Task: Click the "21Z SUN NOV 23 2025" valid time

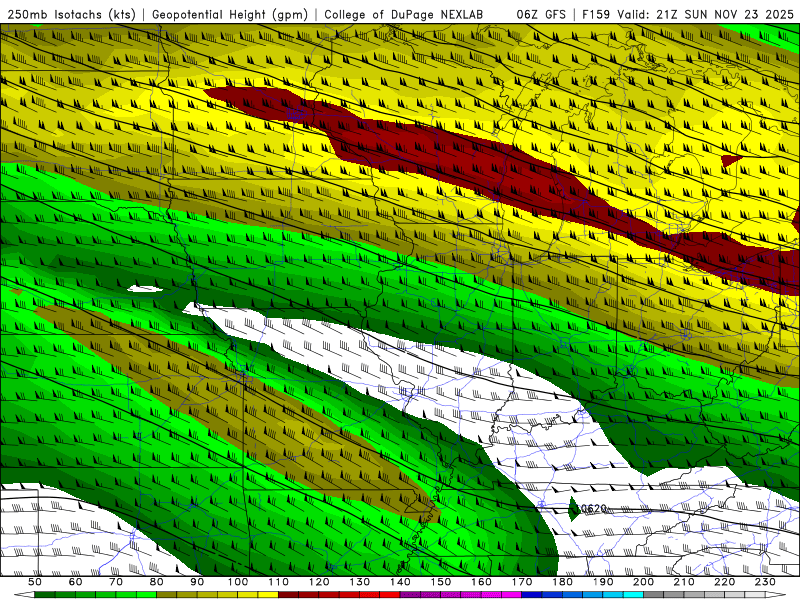Action: 725,14
